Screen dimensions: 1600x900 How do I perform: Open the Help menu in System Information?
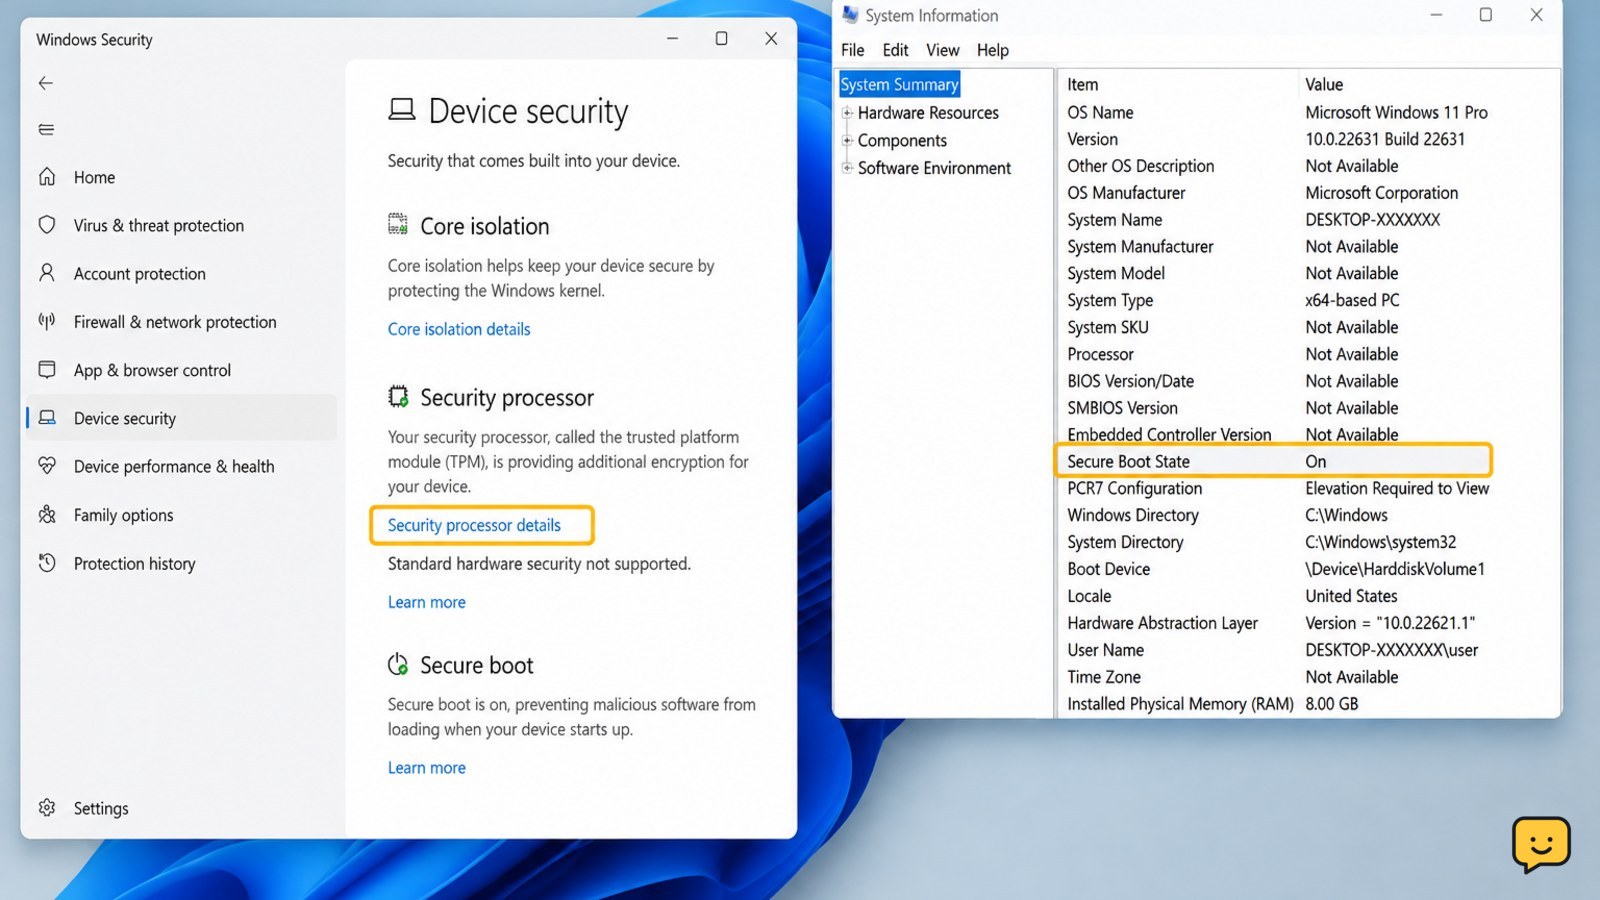pos(992,50)
